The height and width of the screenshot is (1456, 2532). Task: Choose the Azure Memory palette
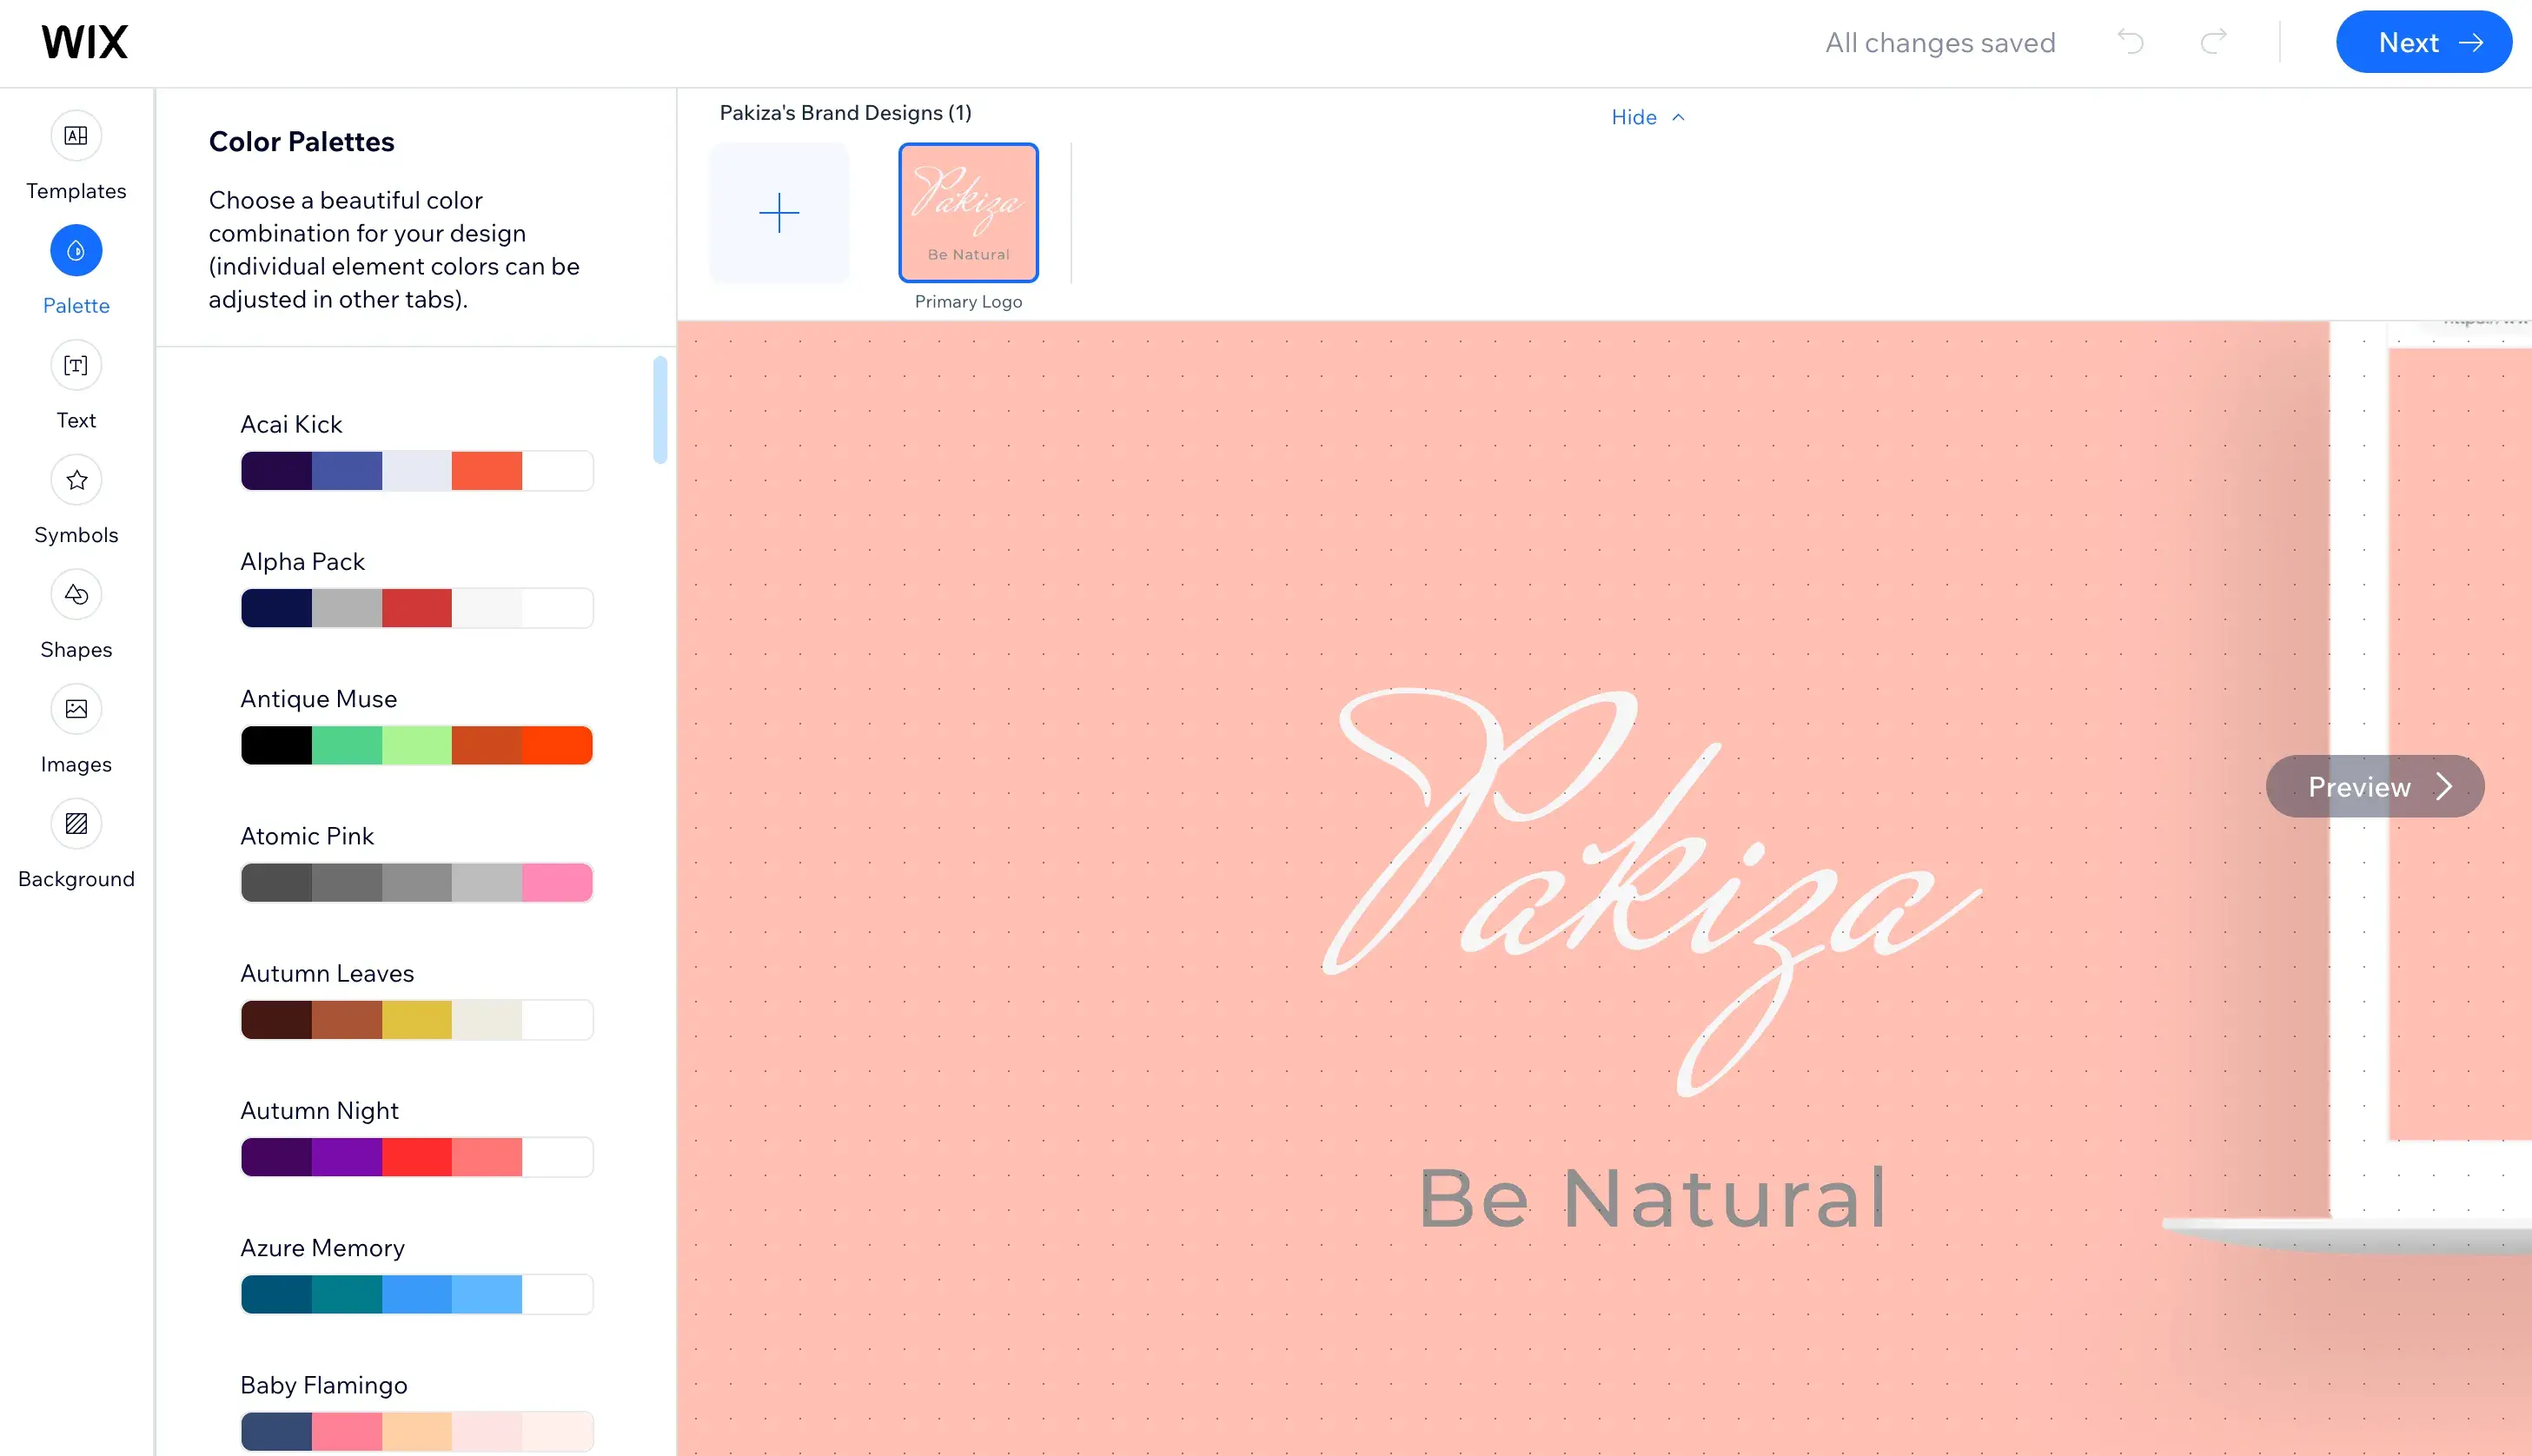click(417, 1295)
